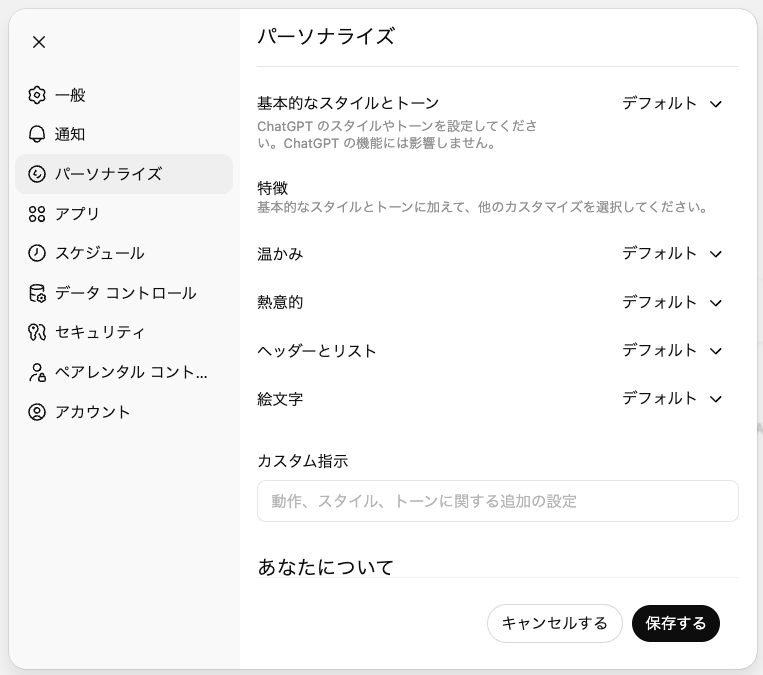Click the セキュリティ key icon

click(x=37, y=332)
